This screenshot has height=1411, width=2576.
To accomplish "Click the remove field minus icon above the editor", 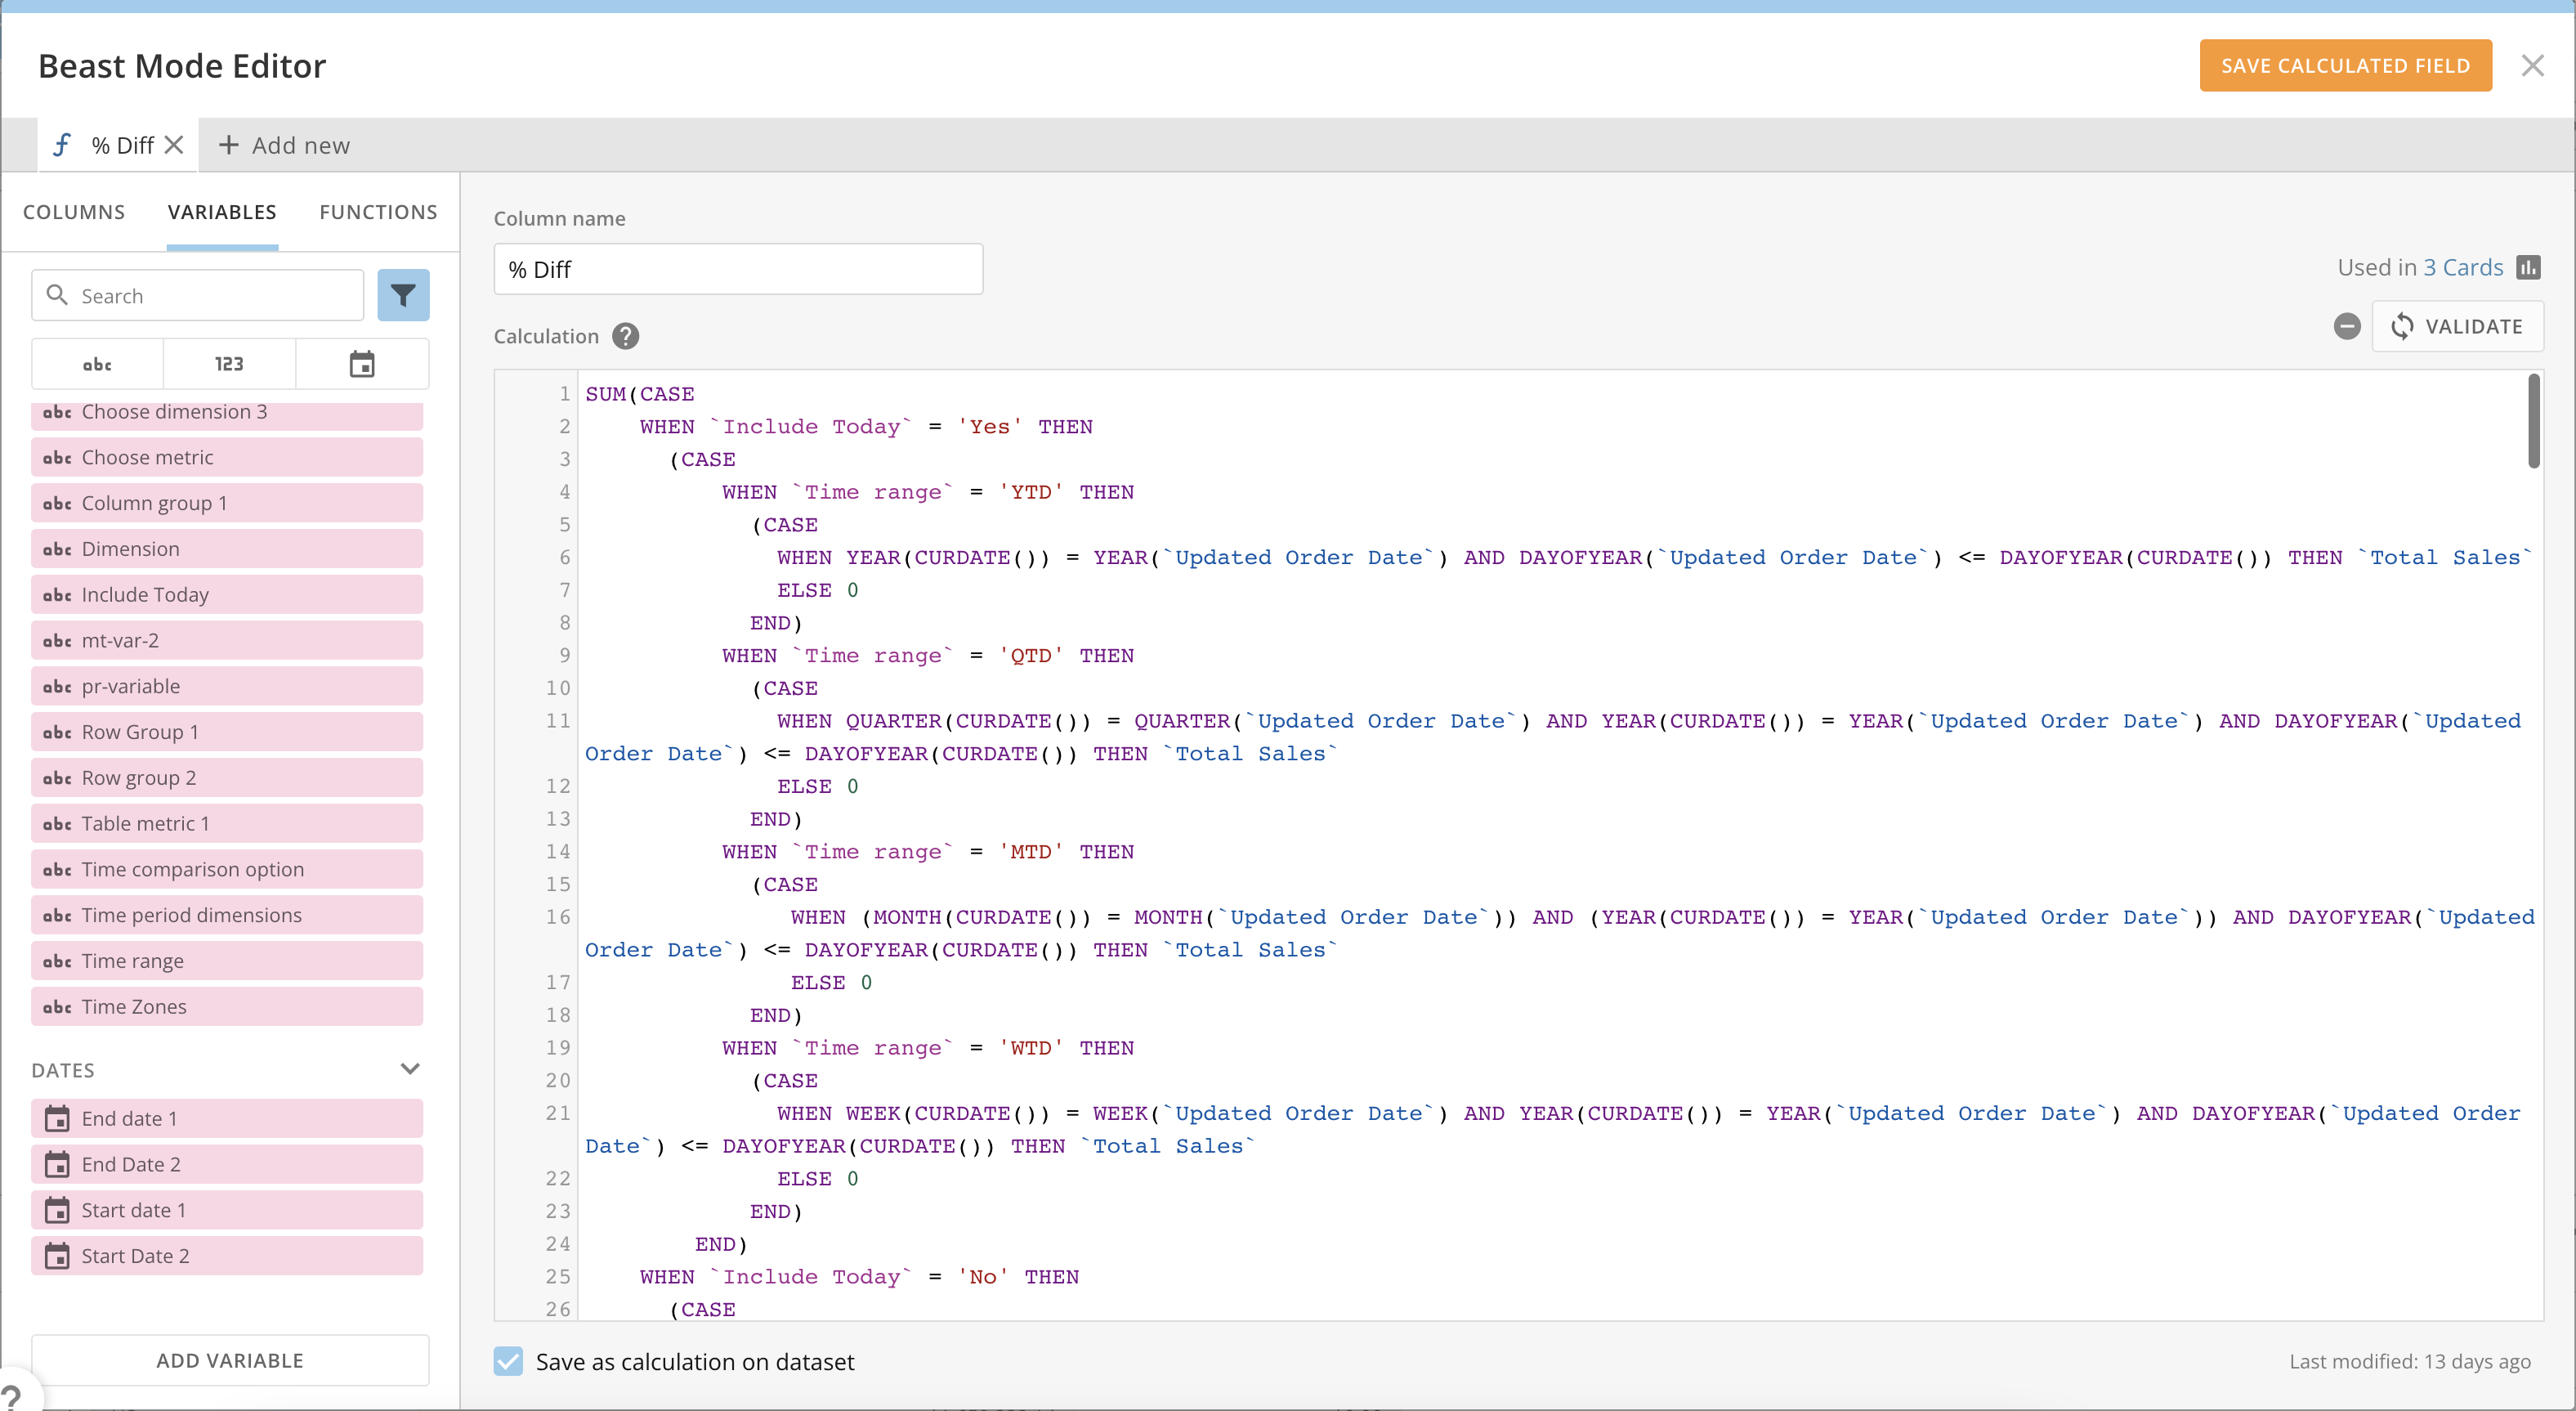I will point(2348,326).
